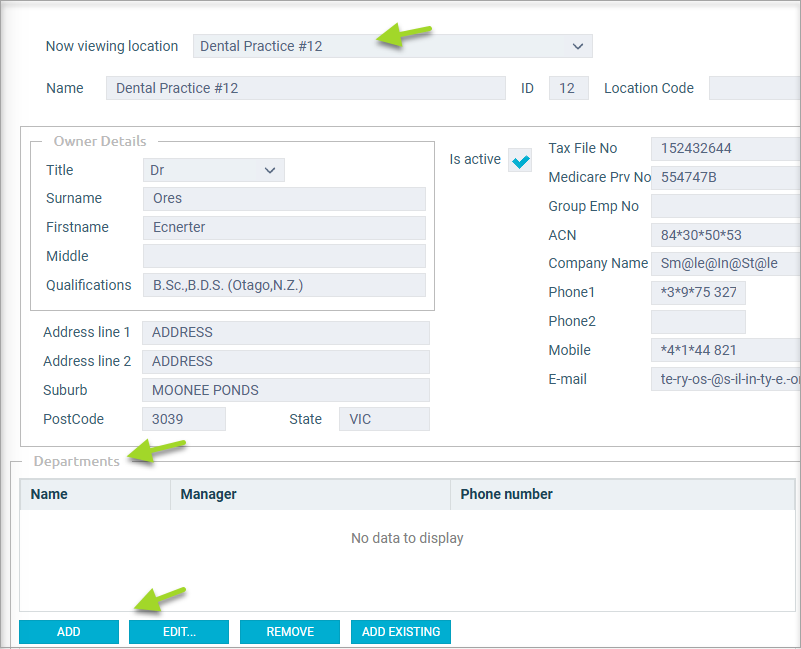This screenshot has height=649, width=801.
Task: Select the Surname field containing Ores
Action: (x=284, y=198)
